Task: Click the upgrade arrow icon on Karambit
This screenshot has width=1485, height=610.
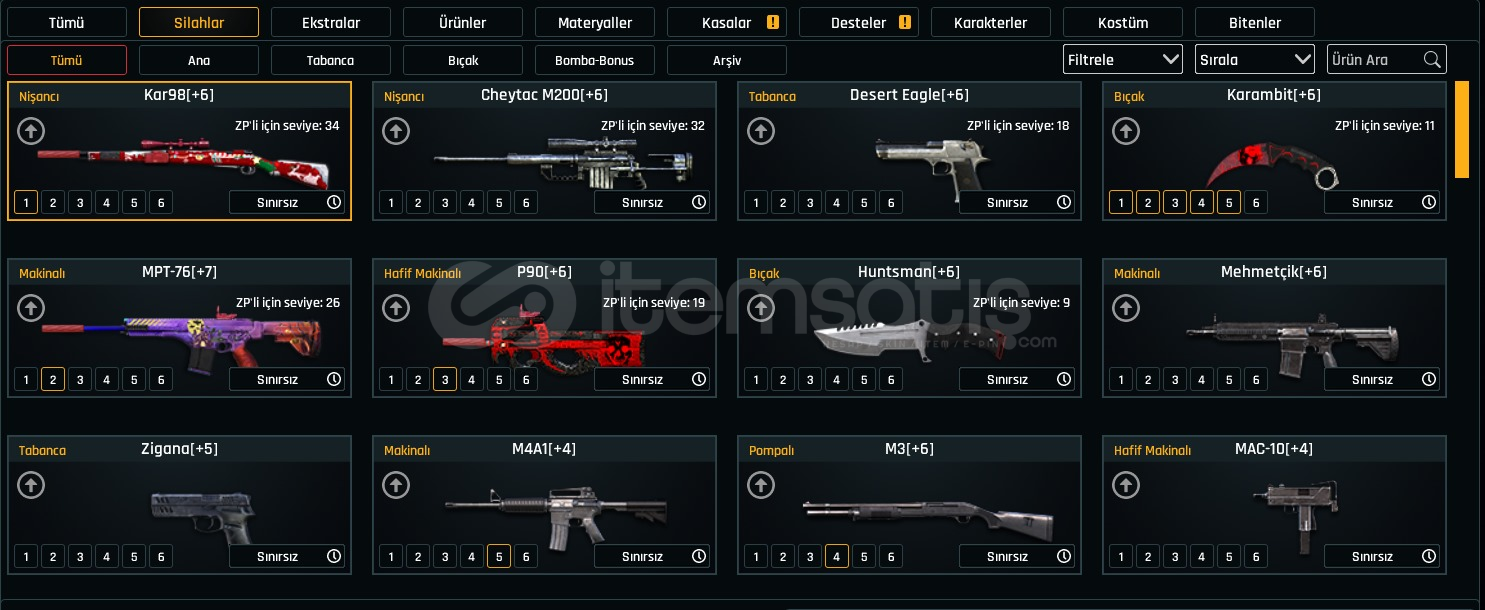Action: [1126, 131]
